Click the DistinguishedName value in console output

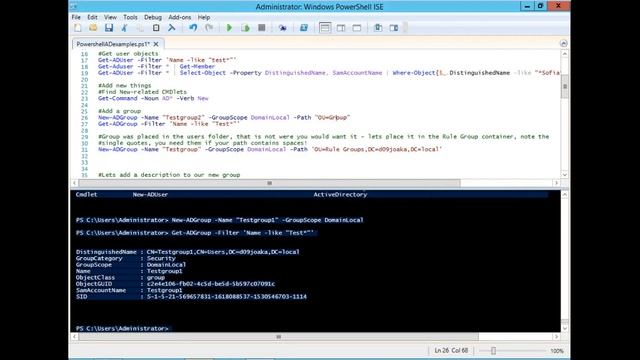(x=223, y=252)
